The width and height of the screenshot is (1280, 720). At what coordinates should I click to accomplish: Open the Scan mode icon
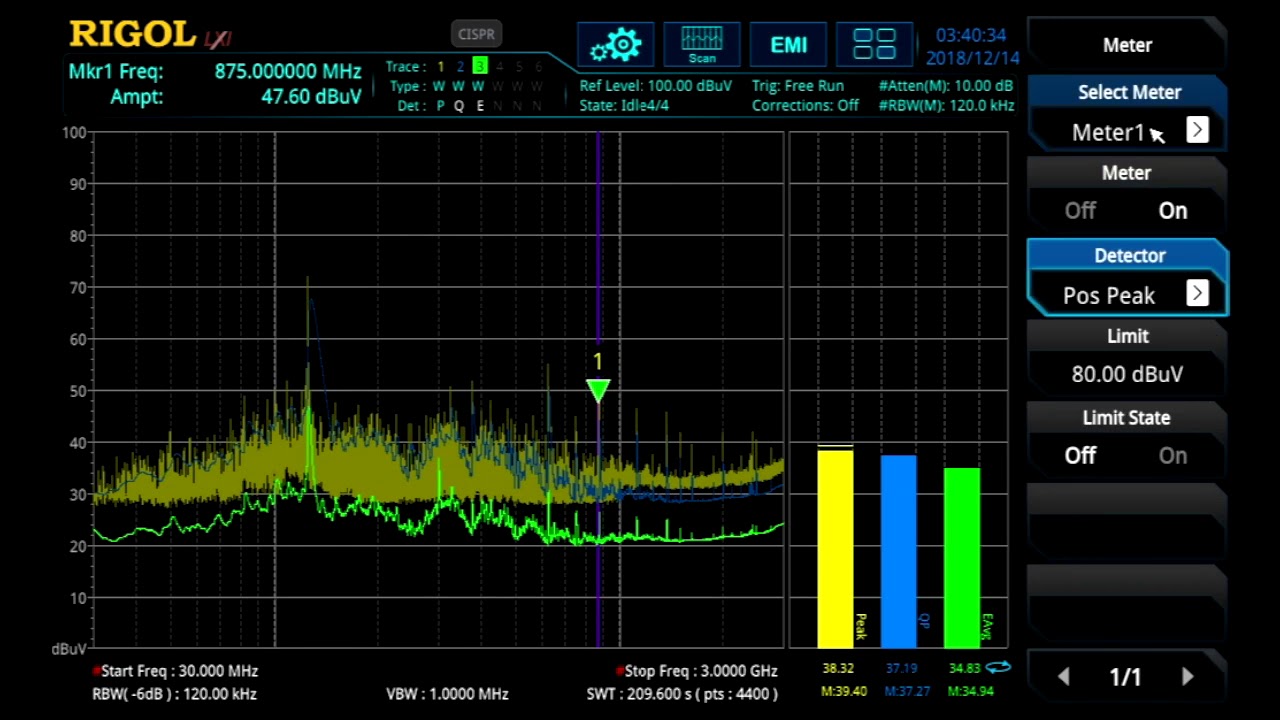click(x=702, y=45)
